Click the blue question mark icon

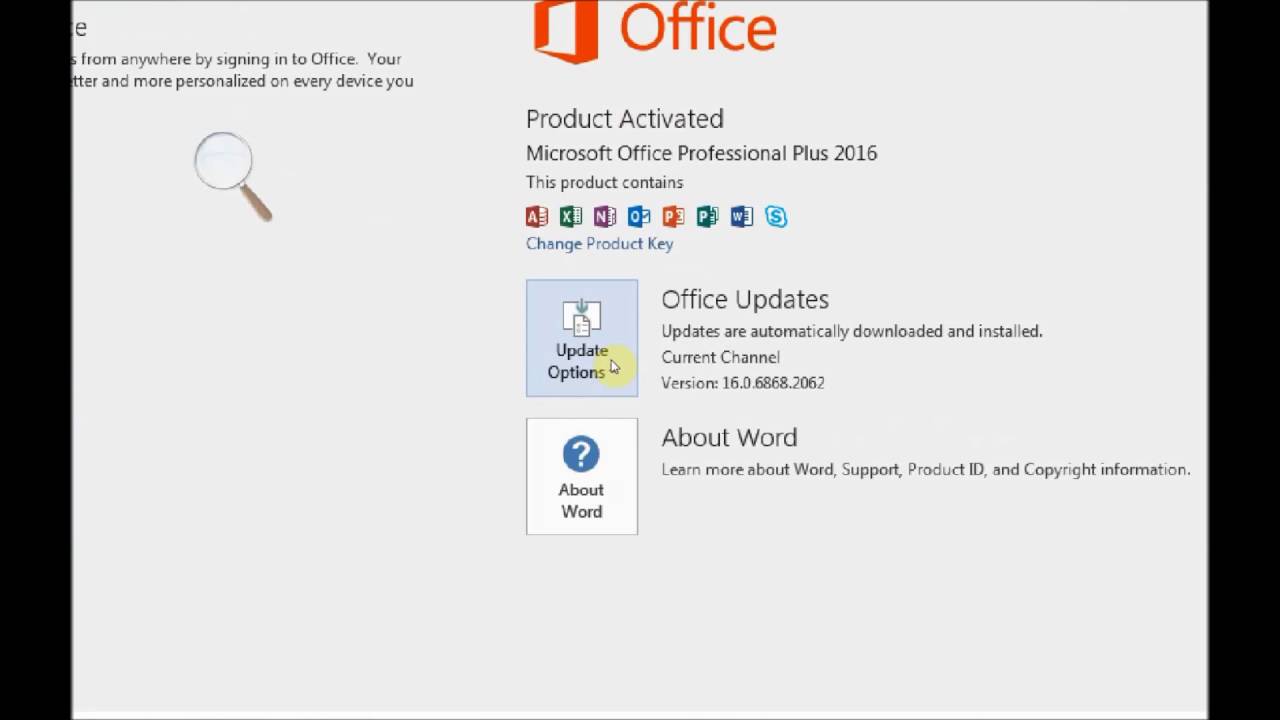coord(581,454)
